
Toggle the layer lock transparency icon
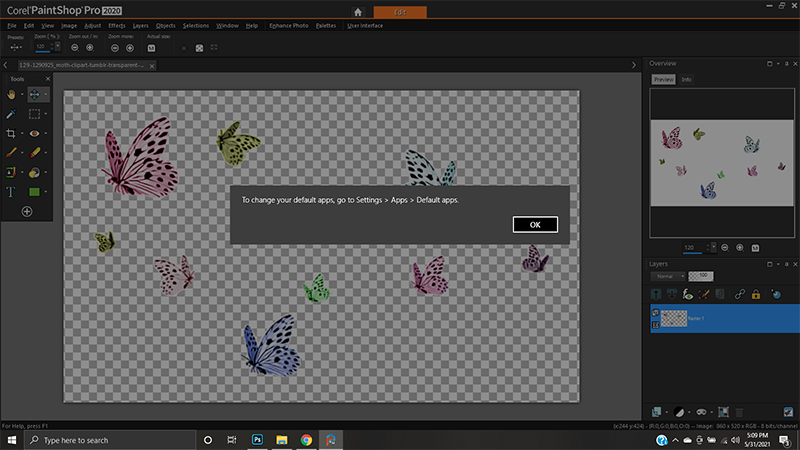(x=755, y=295)
